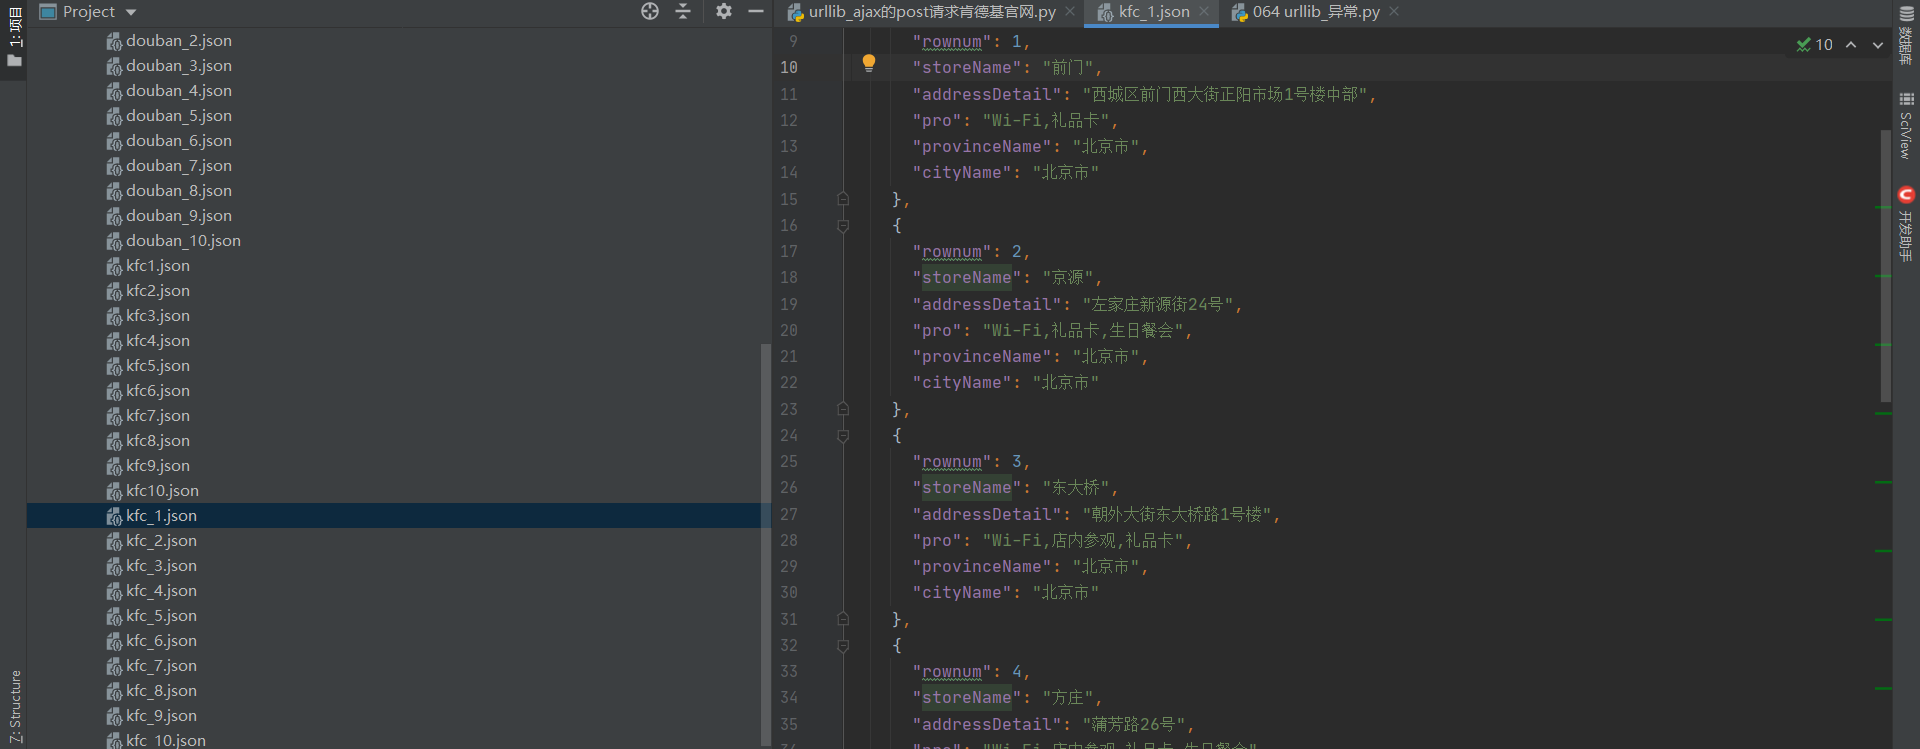Toggle the Project tool window stripe button
This screenshot has width=1920, height=749.
pyautogui.click(x=14, y=37)
